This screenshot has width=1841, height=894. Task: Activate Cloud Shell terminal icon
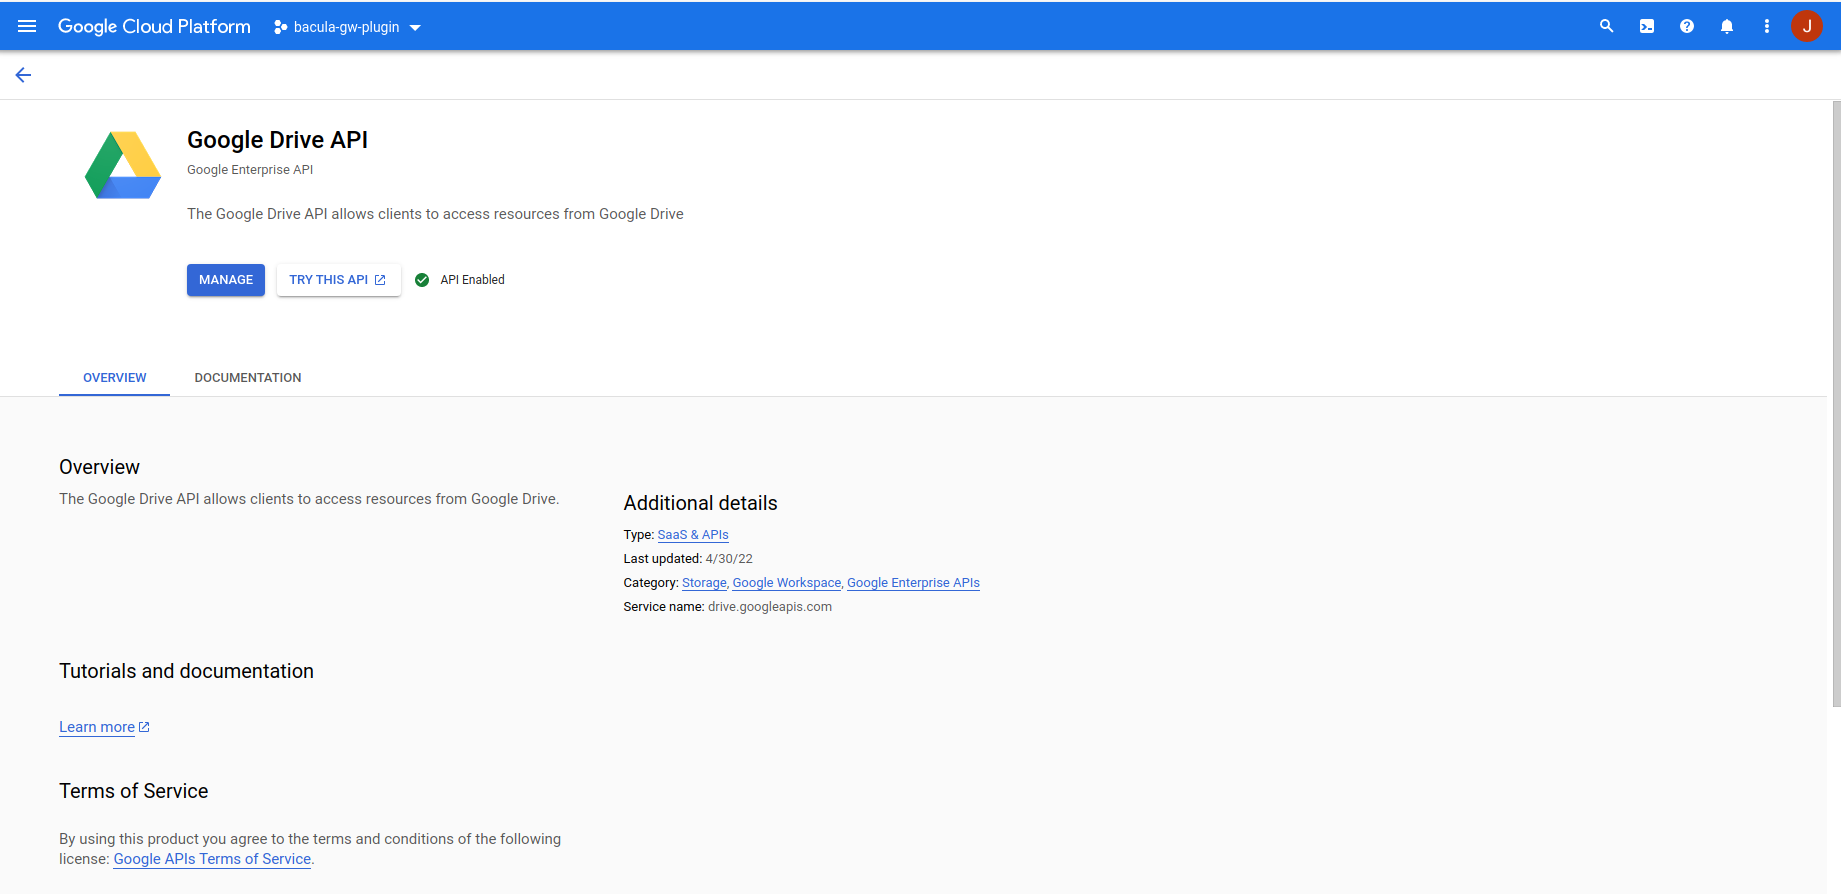(1646, 26)
